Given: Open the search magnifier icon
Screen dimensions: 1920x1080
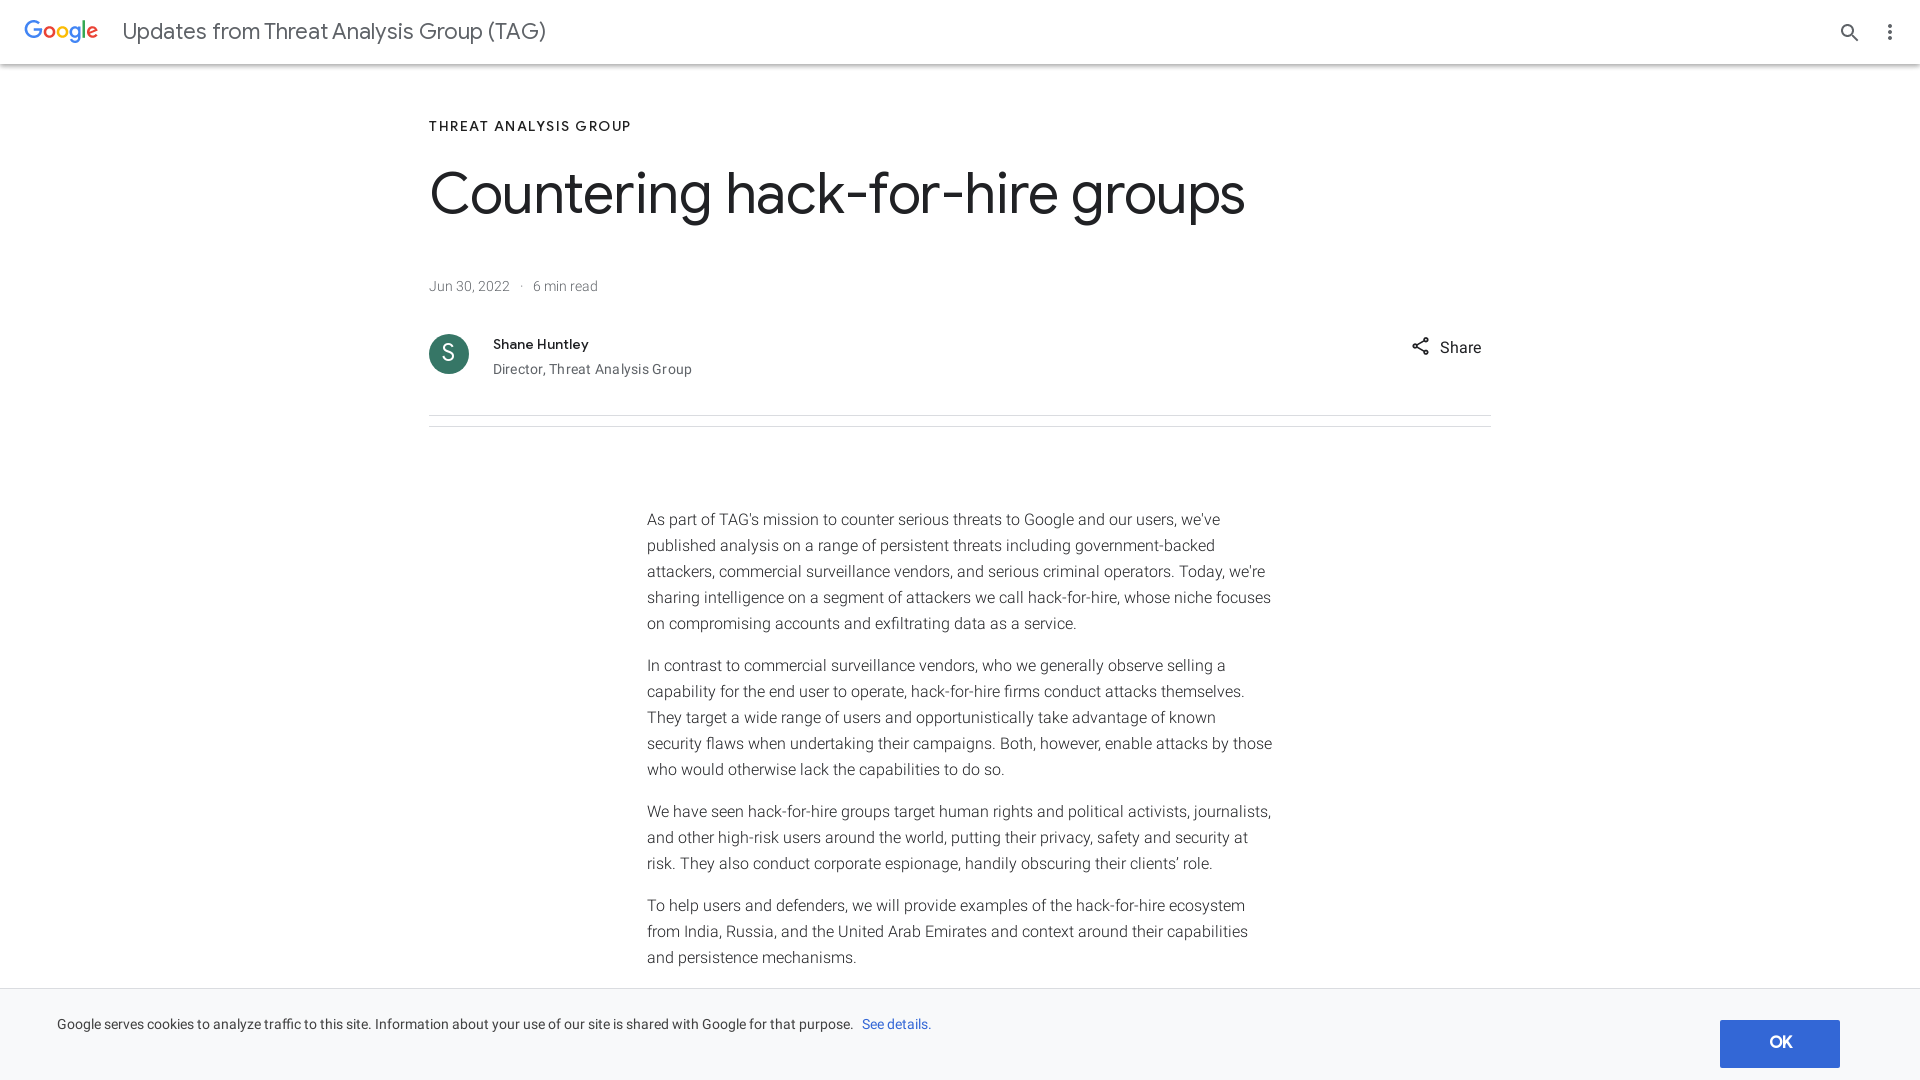Looking at the screenshot, I should (x=1849, y=32).
